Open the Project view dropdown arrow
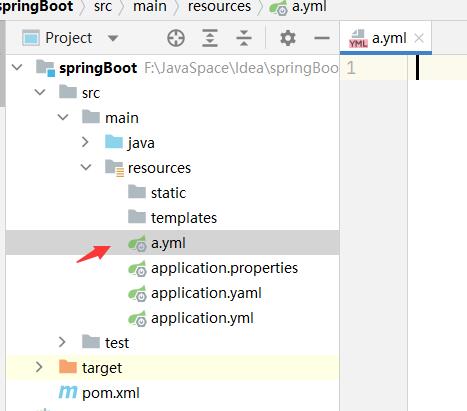This screenshot has width=467, height=411. click(113, 38)
